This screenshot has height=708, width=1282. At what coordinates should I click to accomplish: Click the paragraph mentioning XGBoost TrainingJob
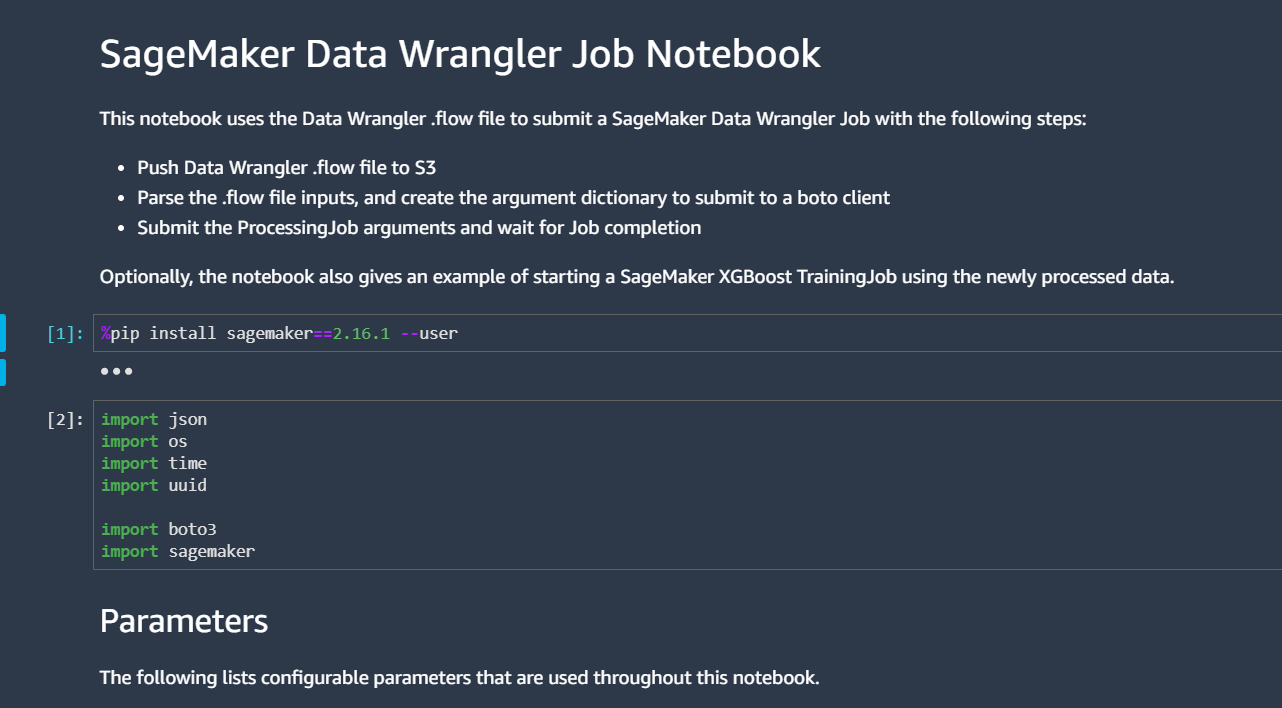[x=636, y=276]
